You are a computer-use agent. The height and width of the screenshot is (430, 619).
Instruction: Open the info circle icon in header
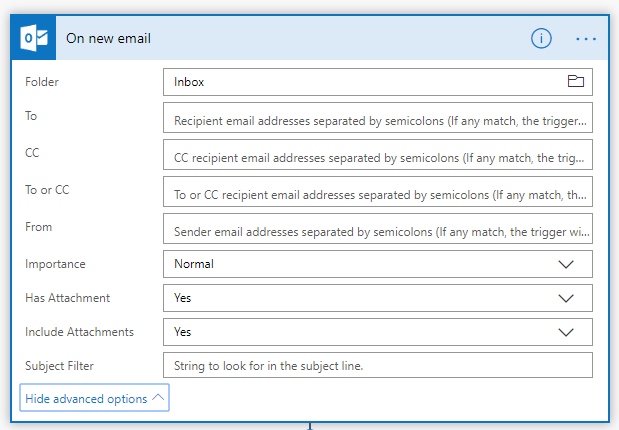click(x=541, y=39)
